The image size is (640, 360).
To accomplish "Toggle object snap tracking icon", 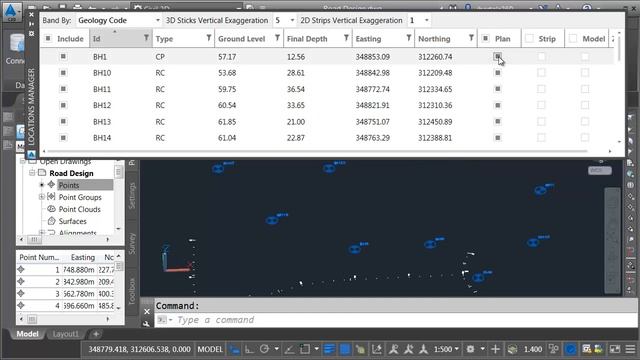I will click(289, 349).
